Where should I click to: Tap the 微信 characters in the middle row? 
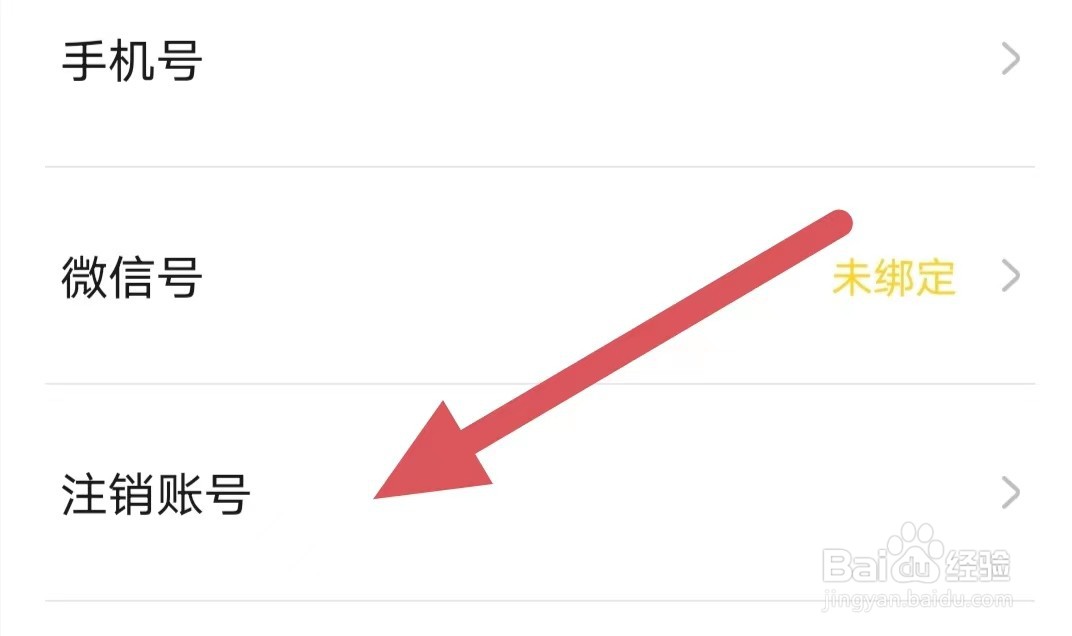tap(108, 276)
